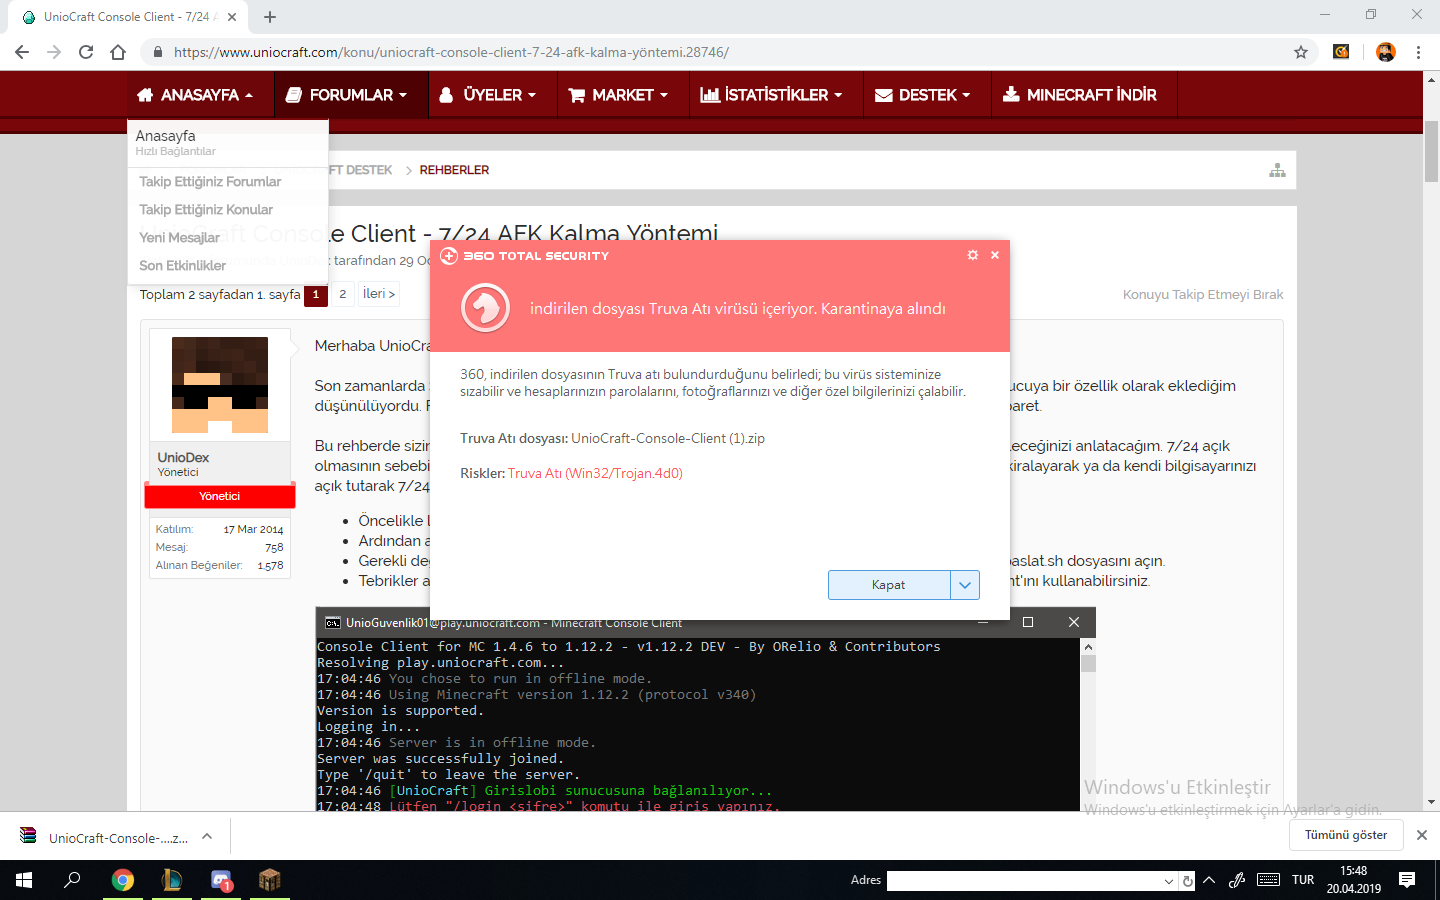The width and height of the screenshot is (1440, 900).
Task: Open the UnioDex username link
Action: click(183, 457)
